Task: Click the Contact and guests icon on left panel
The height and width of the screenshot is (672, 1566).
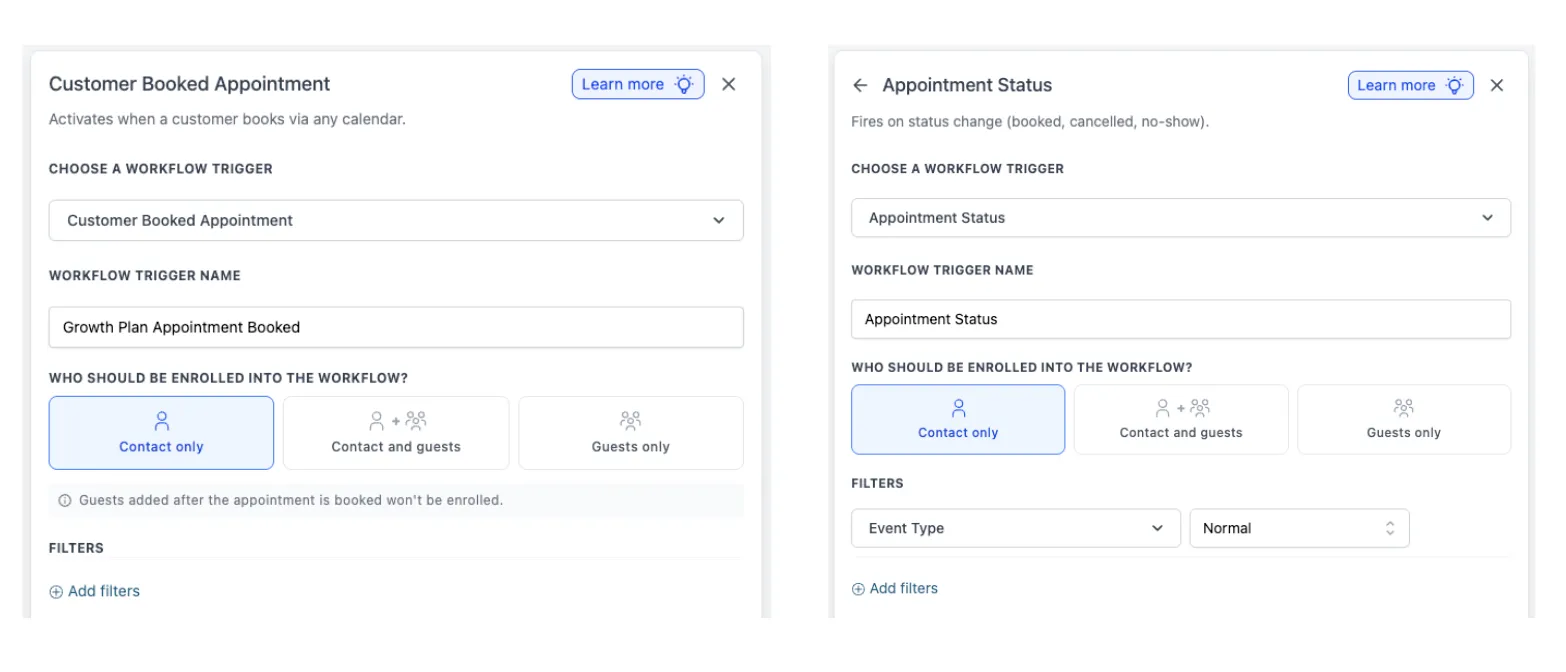Action: 396,420
